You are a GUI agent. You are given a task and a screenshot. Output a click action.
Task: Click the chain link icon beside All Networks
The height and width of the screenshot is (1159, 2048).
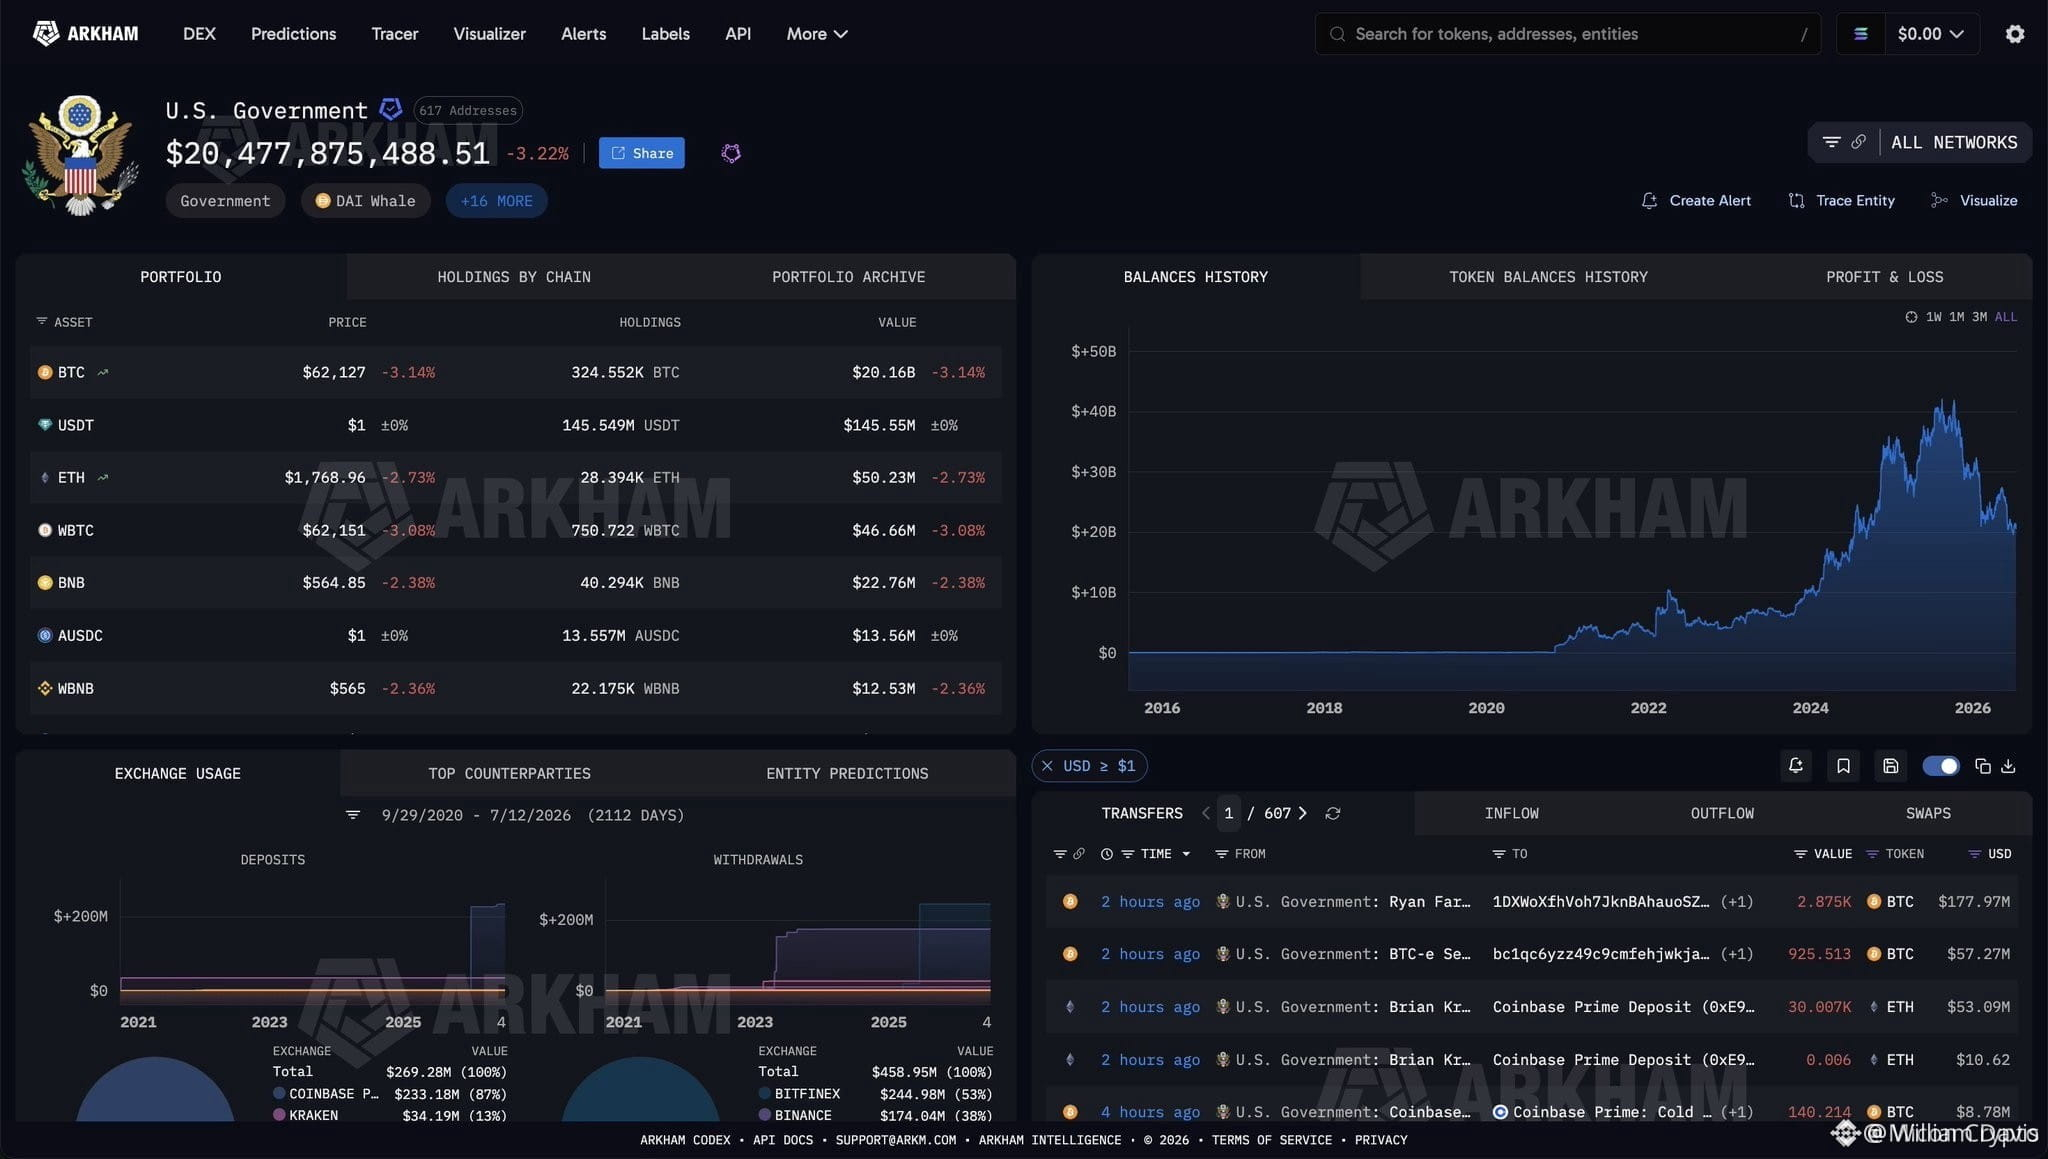tap(1858, 142)
